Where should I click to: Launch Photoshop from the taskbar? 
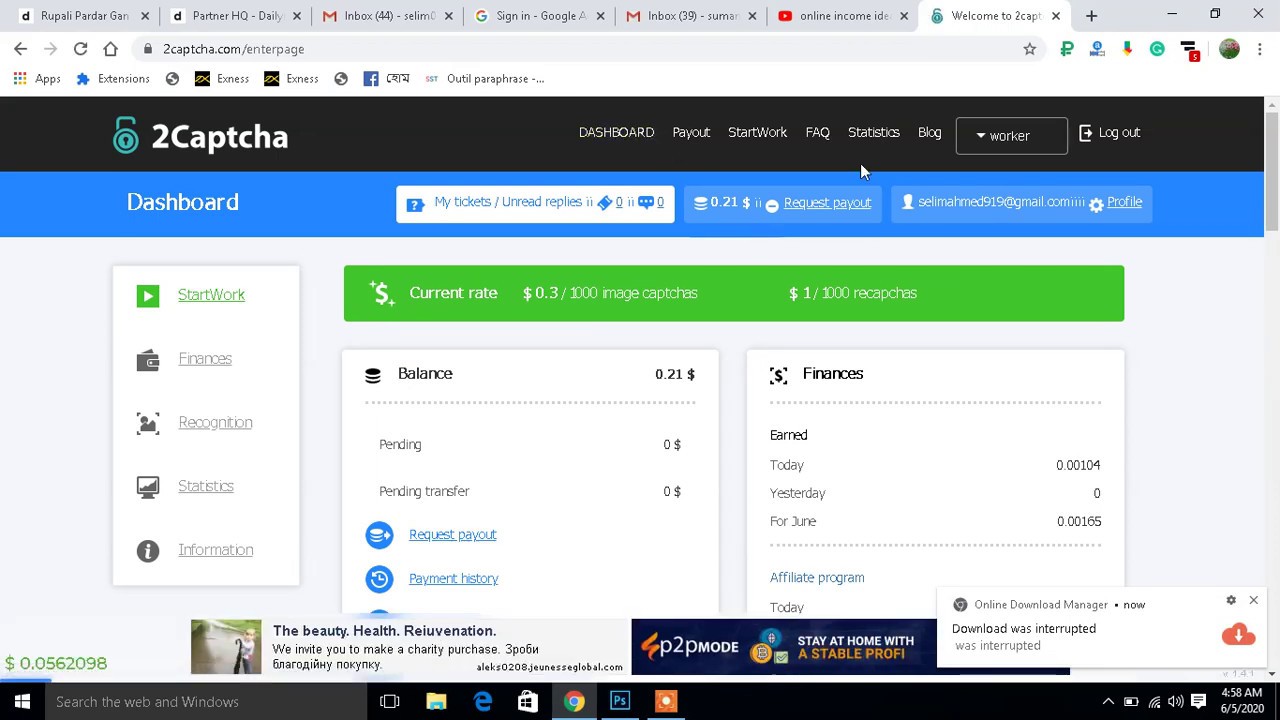coord(620,701)
